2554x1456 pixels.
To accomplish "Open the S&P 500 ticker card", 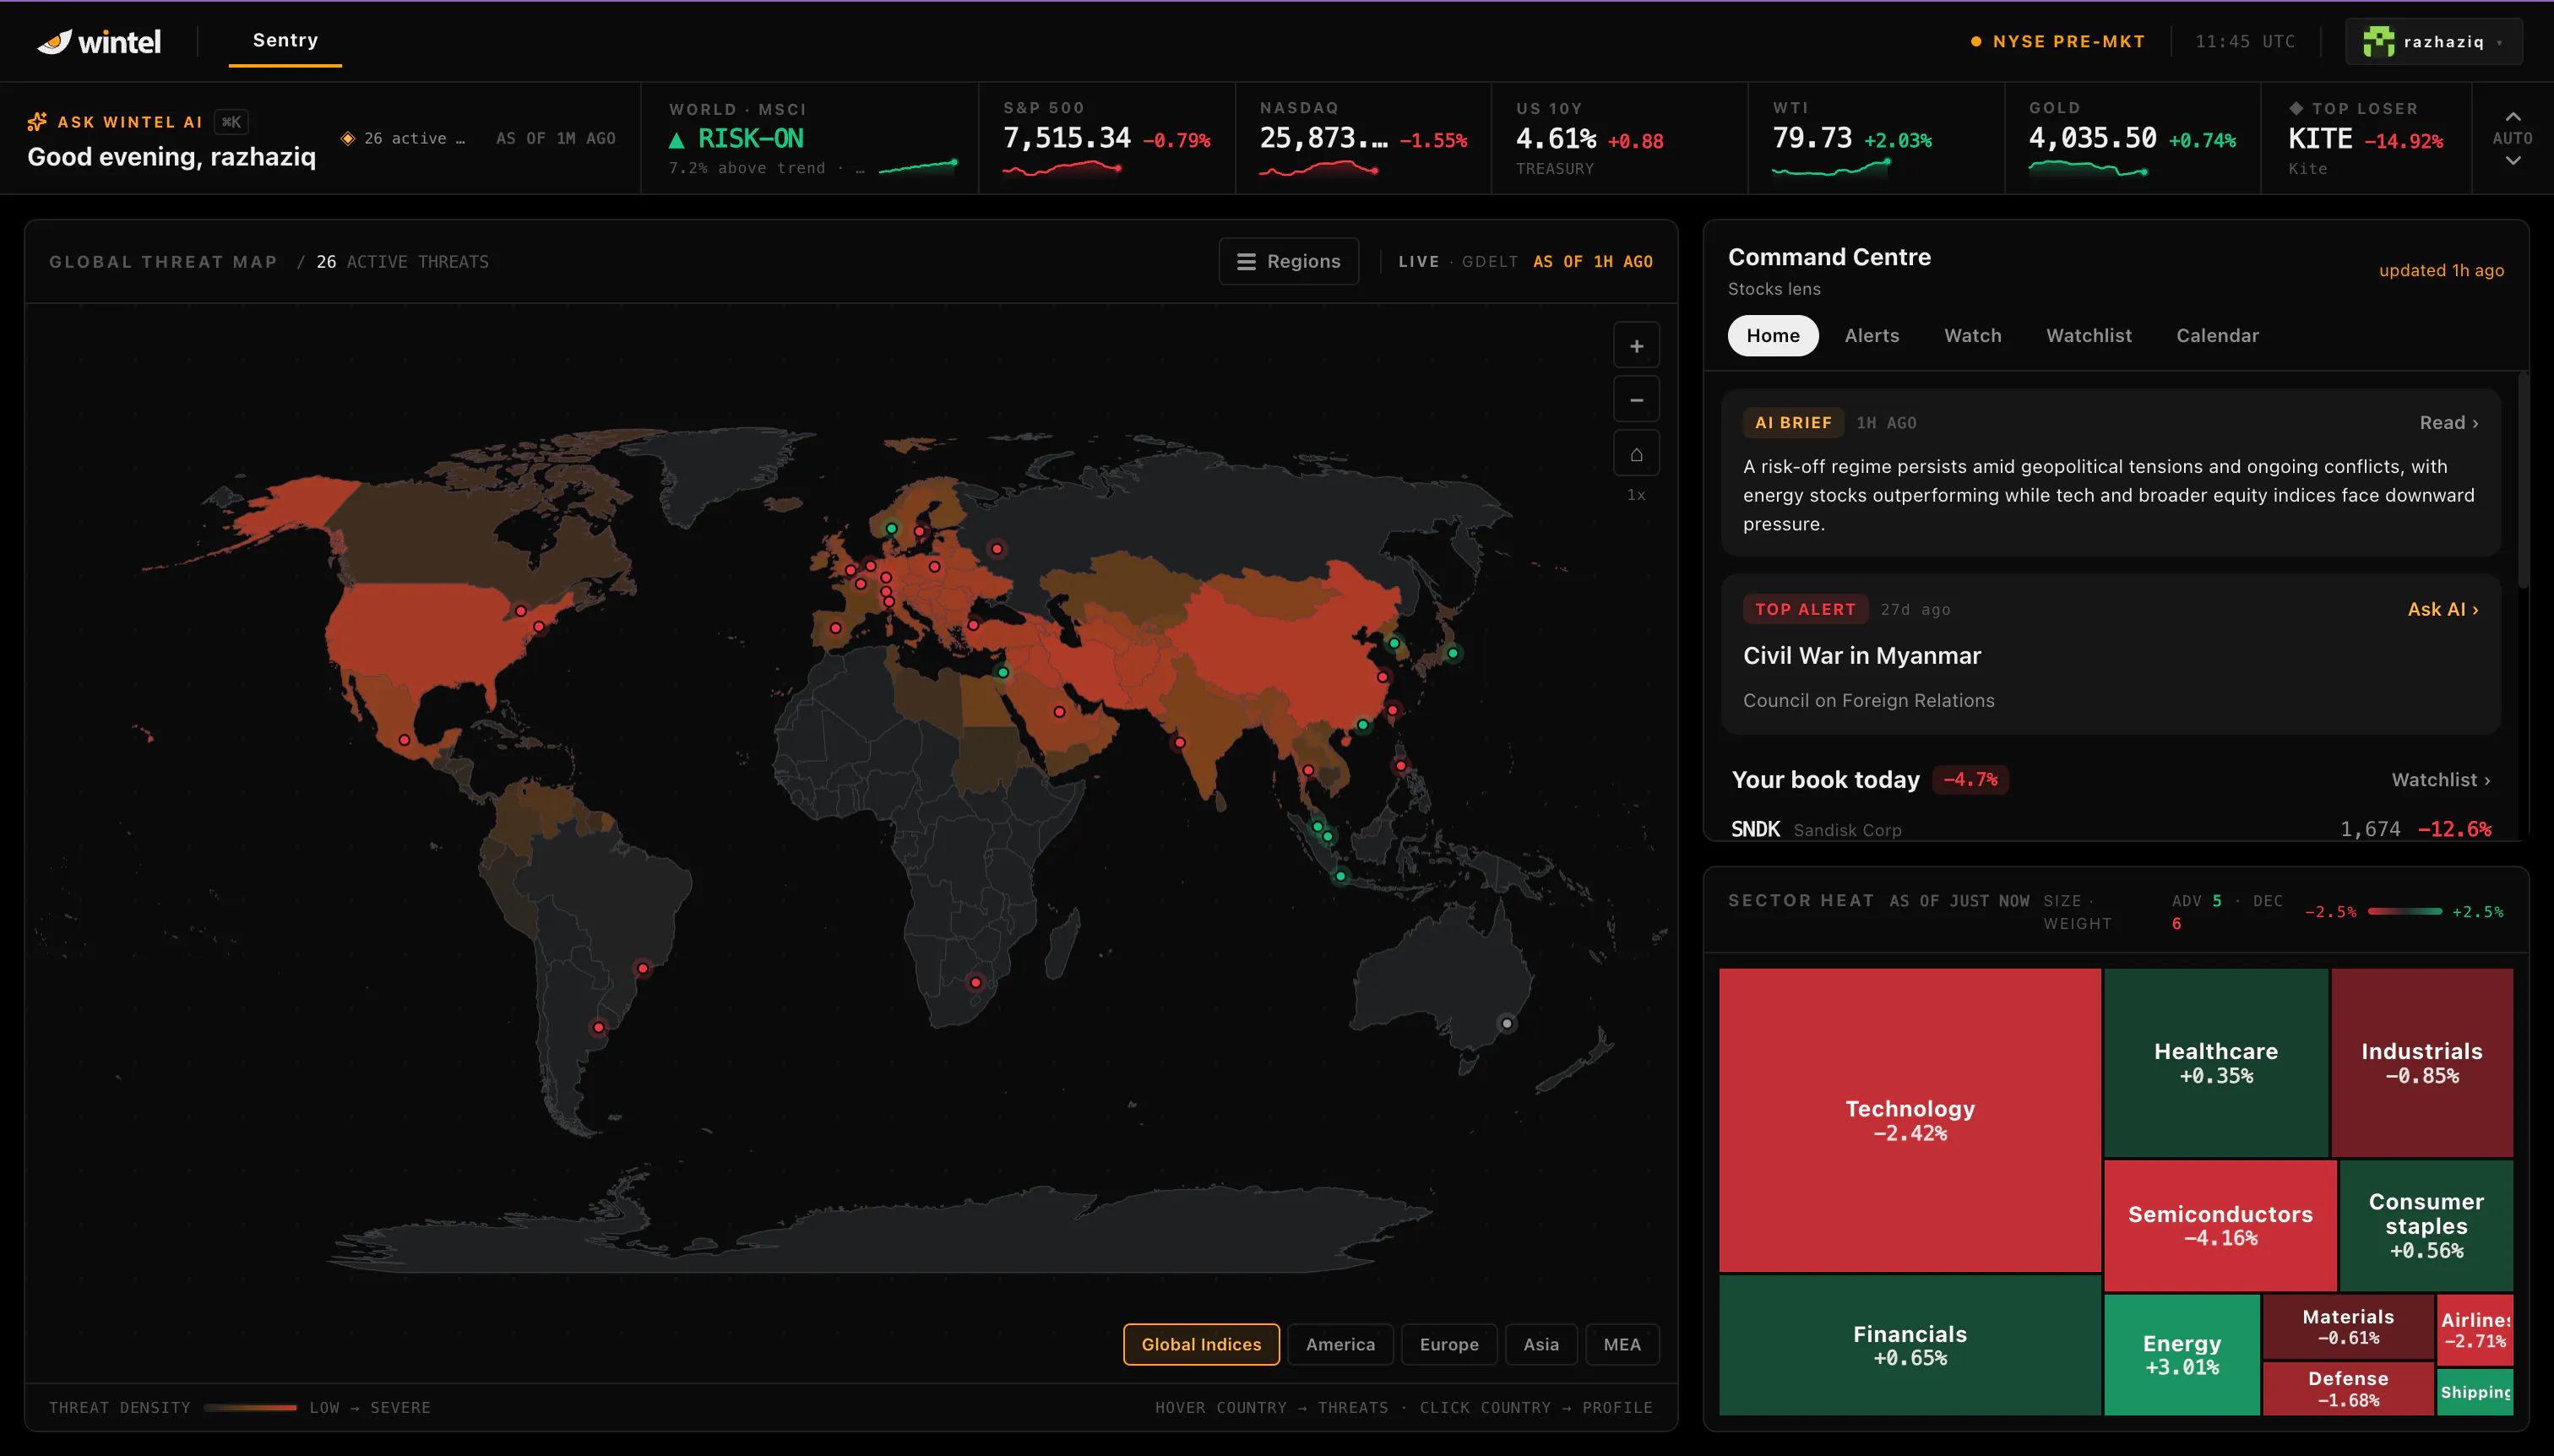I will [x=1107, y=138].
